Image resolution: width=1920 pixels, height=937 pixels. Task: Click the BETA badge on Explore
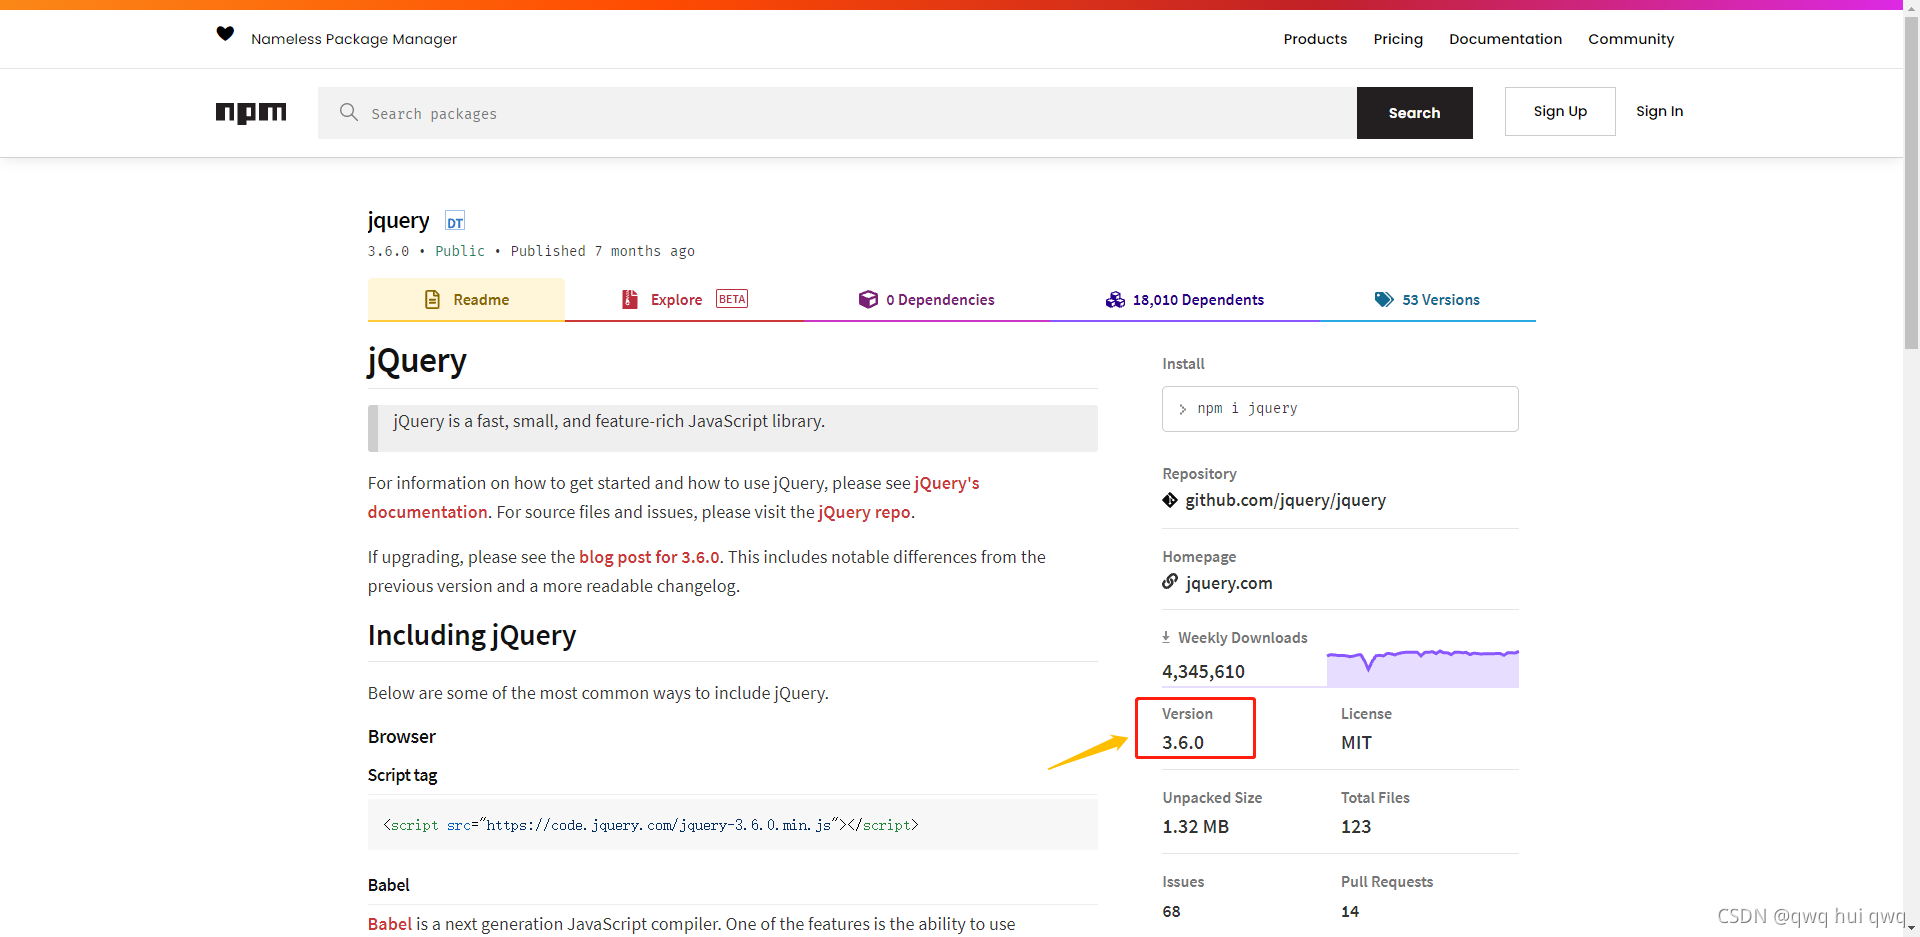click(x=732, y=299)
